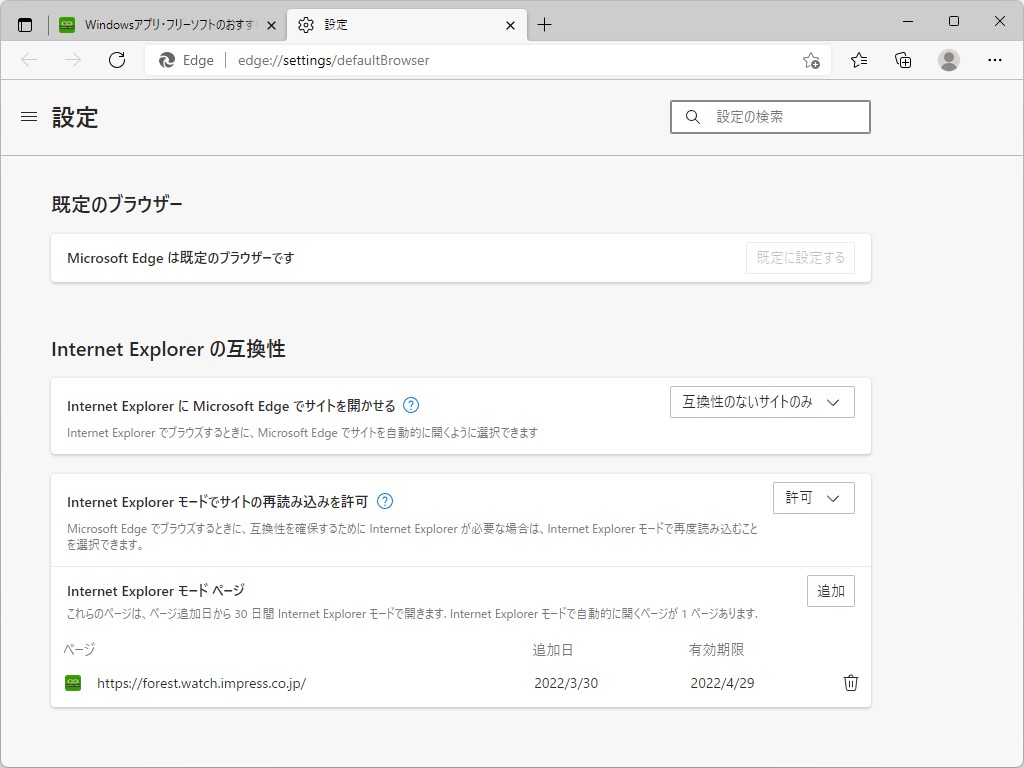The image size is (1024, 768).
Task: Open the Collections icon
Action: click(902, 60)
